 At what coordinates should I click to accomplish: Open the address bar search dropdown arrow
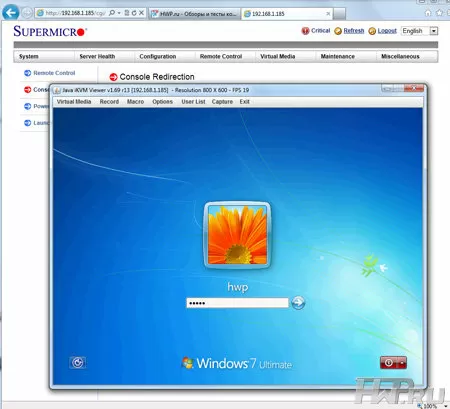tap(119, 13)
